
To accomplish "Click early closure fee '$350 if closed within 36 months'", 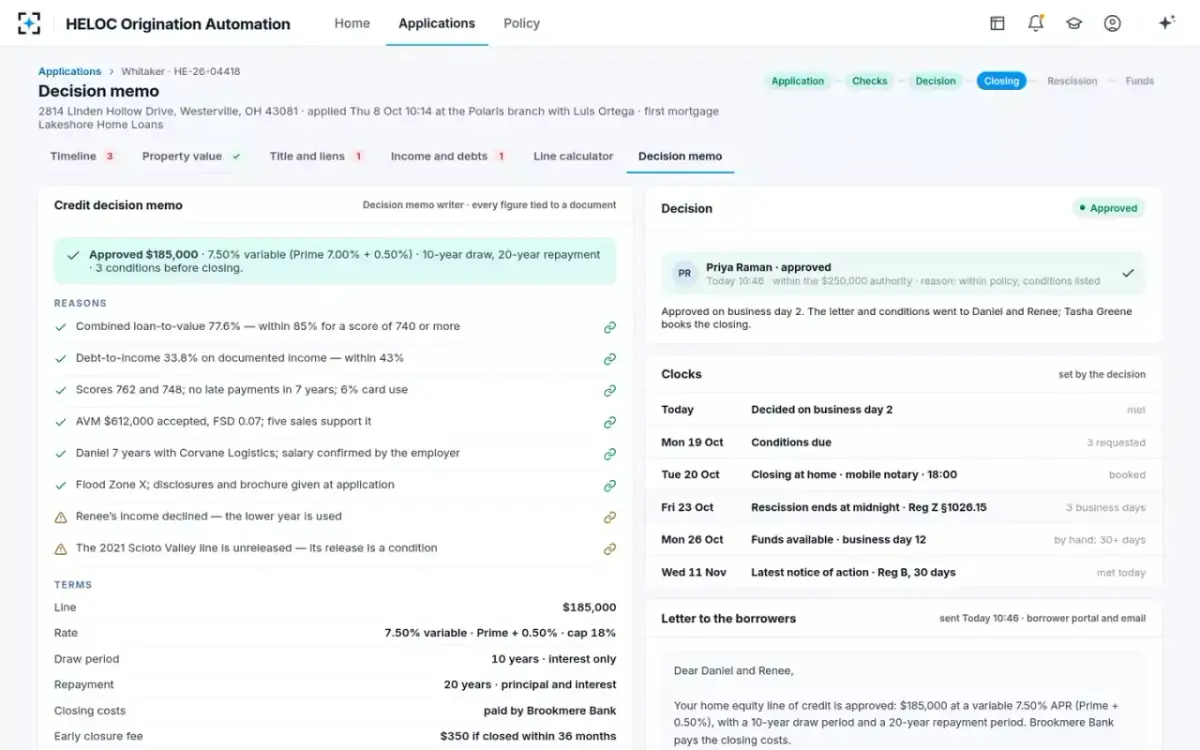I will coord(528,736).
